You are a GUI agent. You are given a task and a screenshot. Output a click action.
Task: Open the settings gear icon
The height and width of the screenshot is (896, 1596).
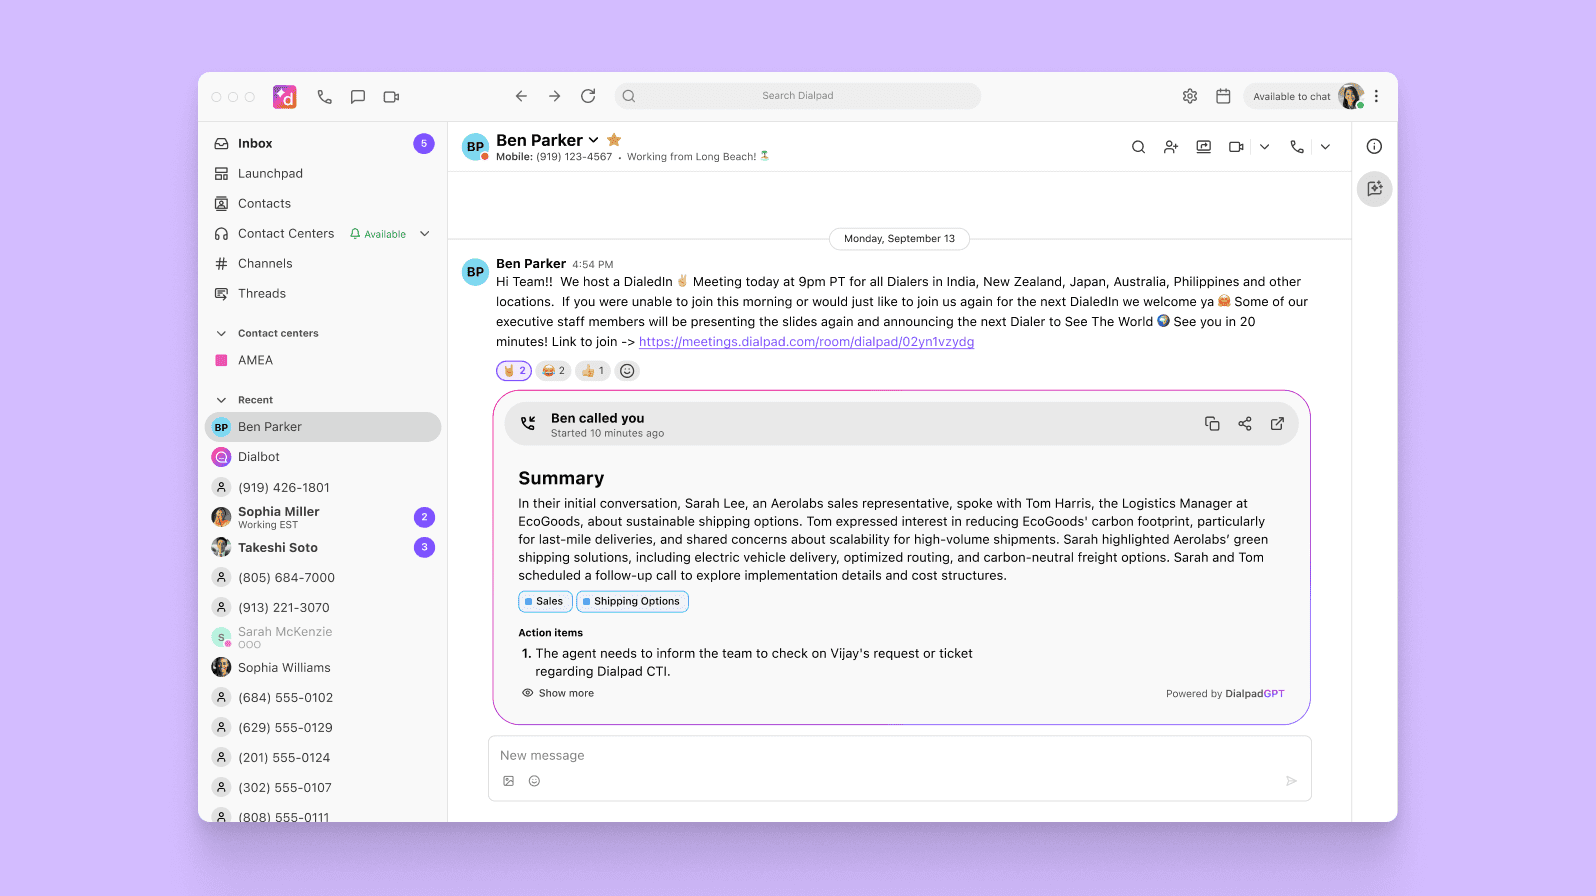1189,96
